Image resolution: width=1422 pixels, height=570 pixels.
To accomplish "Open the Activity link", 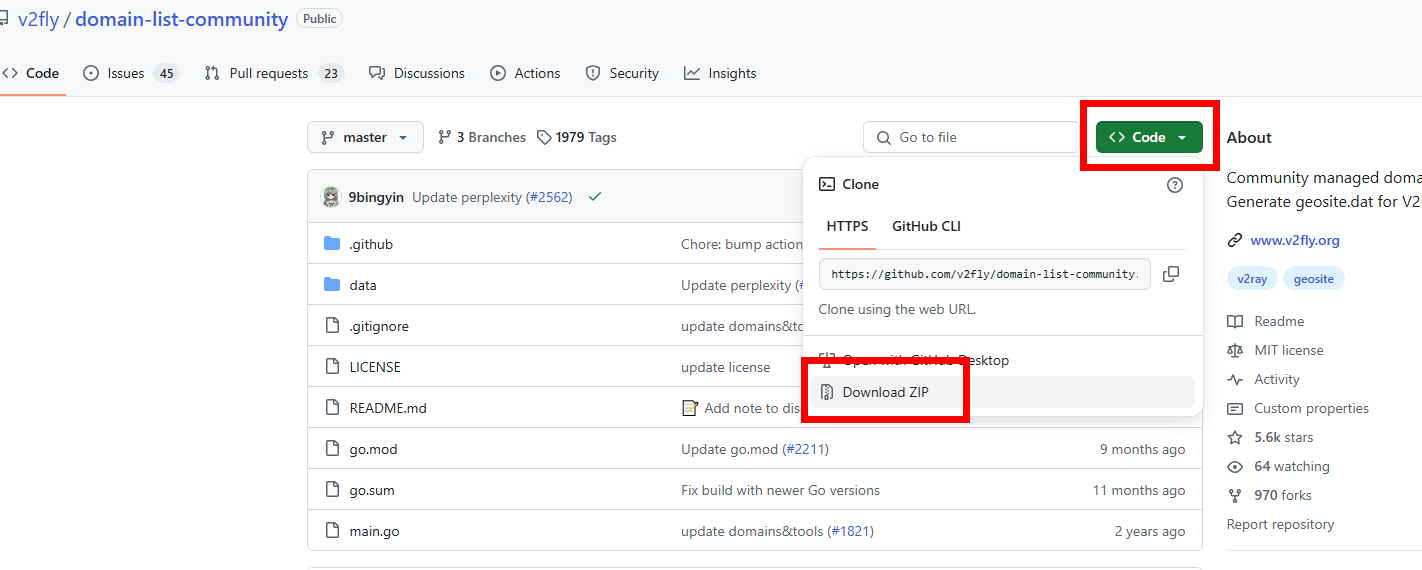I will point(1277,379).
